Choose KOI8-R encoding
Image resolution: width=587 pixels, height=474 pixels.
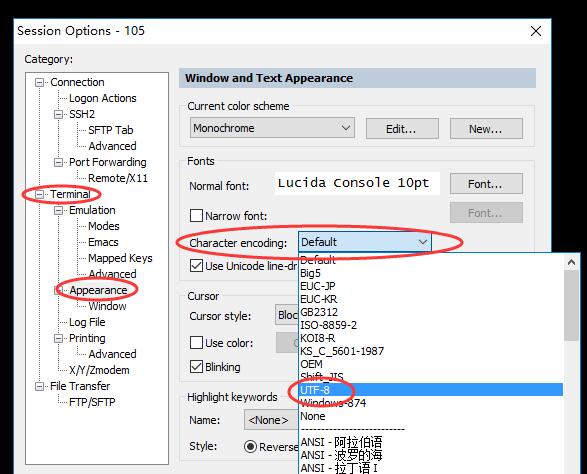pos(431,338)
